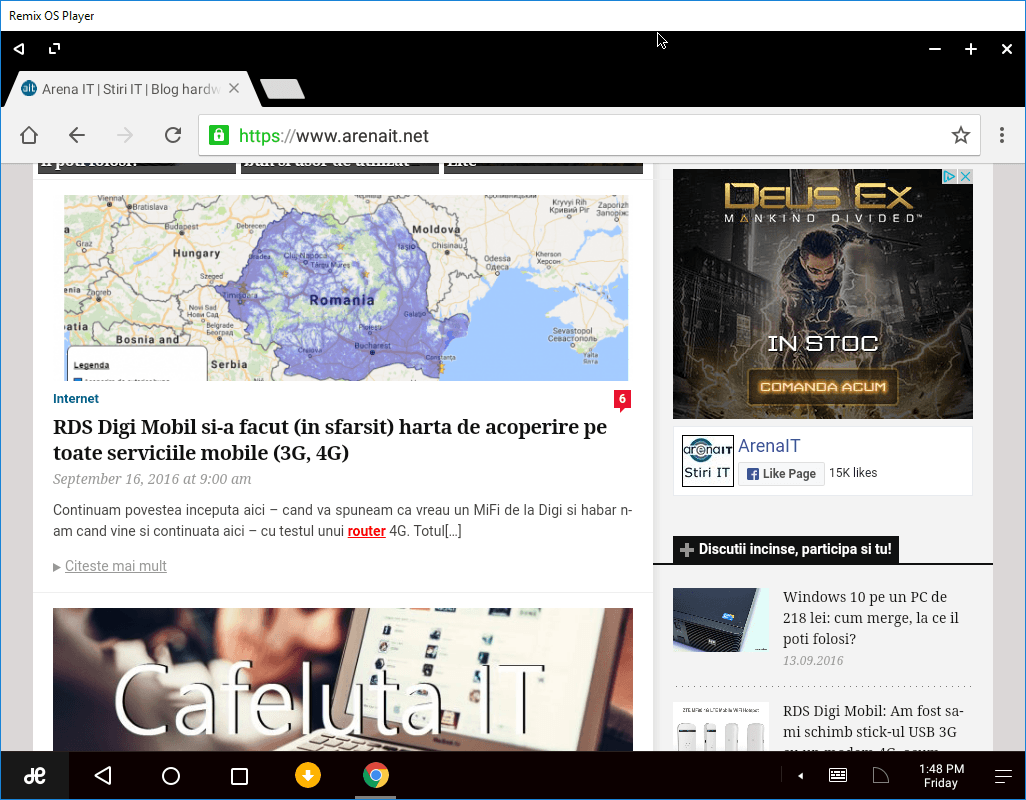This screenshot has width=1026, height=800.
Task: Select the 'Discutii incinse, participa si tu!' heading
Action: coord(786,549)
